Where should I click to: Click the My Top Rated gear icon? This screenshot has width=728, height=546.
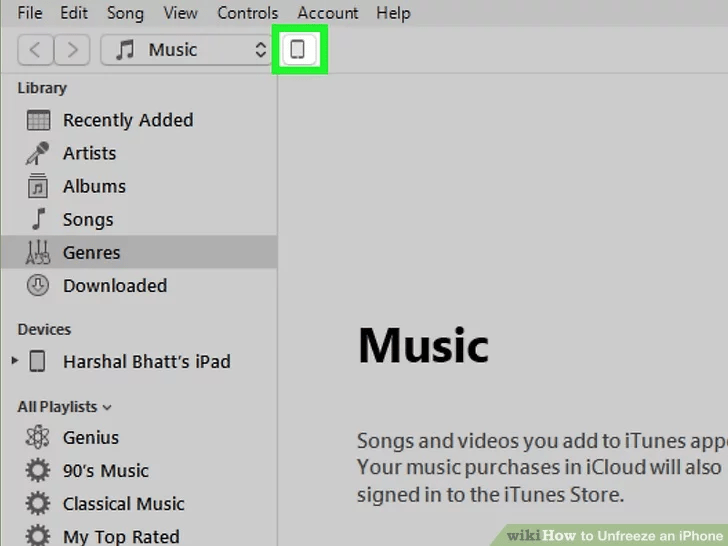coord(38,535)
